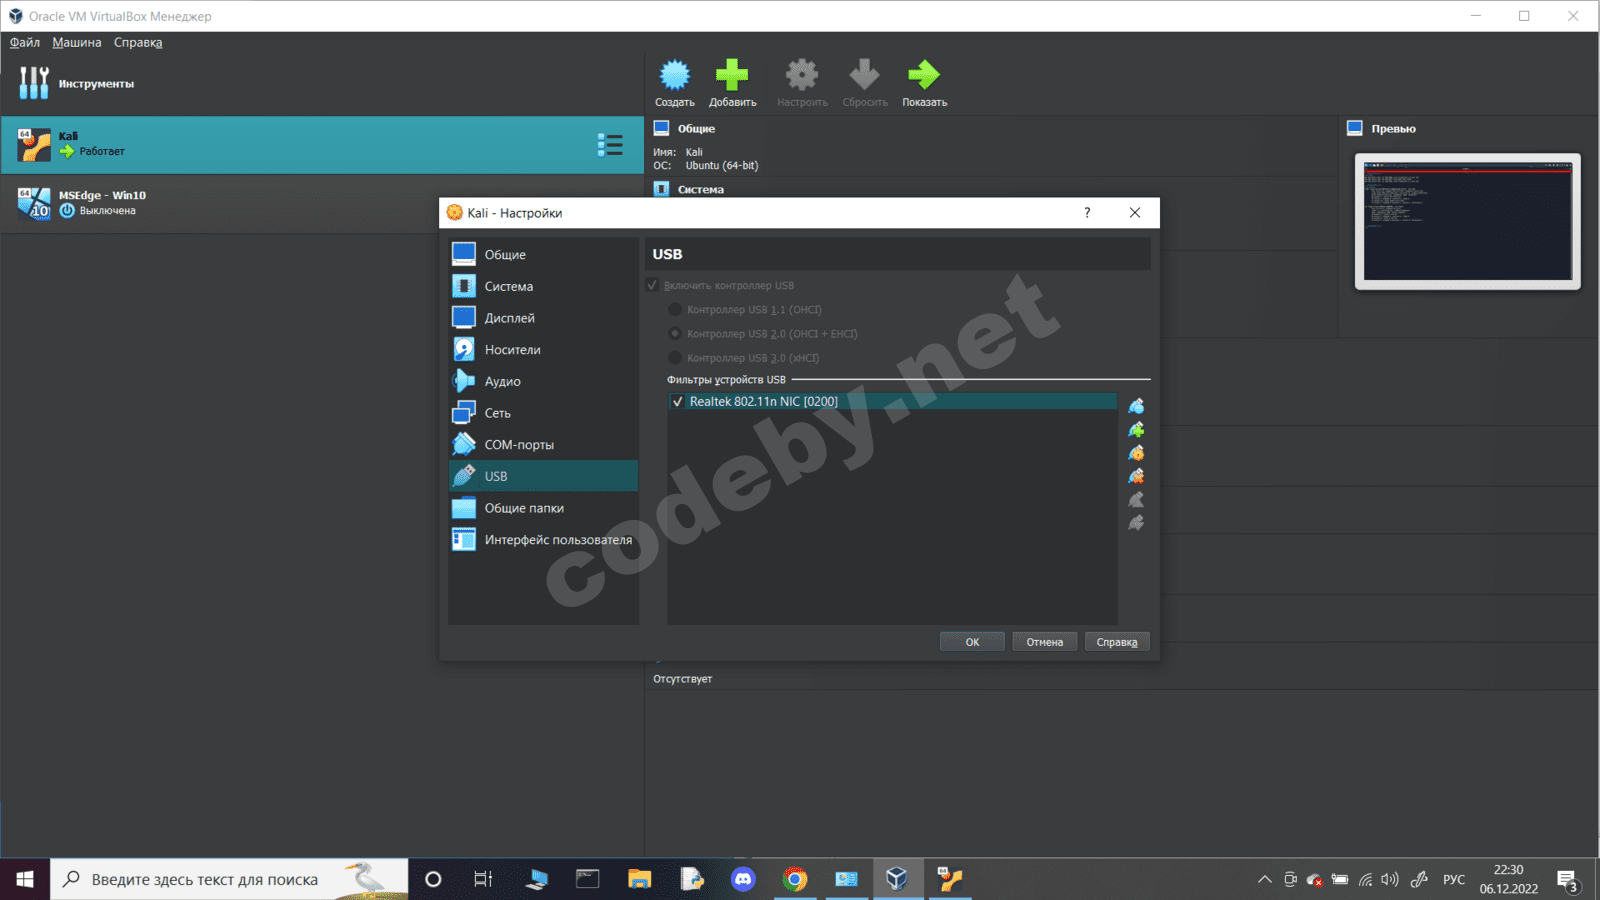1600x900 pixels.
Task: Select Контроллер USB 1.1 (OHCI) radio
Action: pyautogui.click(x=675, y=310)
